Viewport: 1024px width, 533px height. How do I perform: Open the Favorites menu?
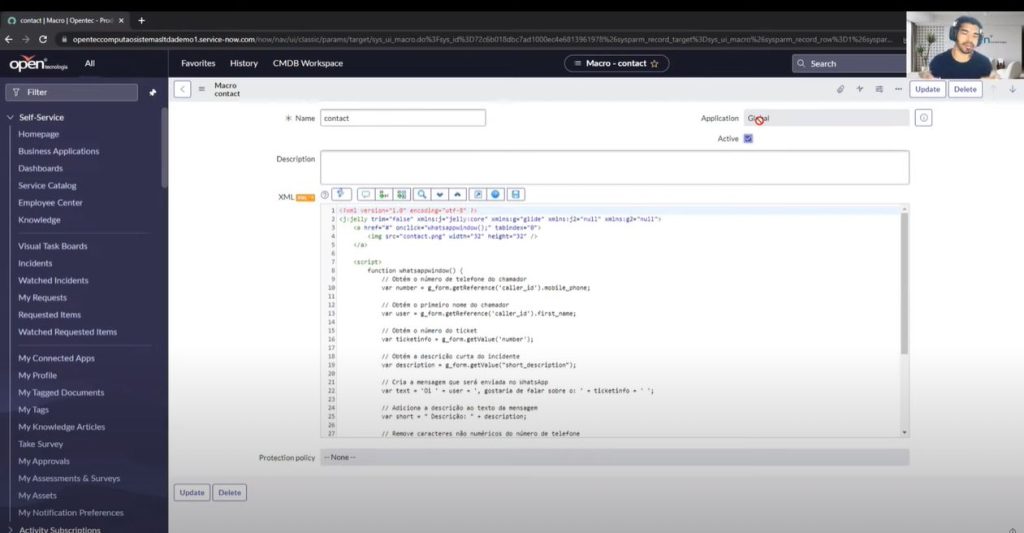[x=198, y=63]
